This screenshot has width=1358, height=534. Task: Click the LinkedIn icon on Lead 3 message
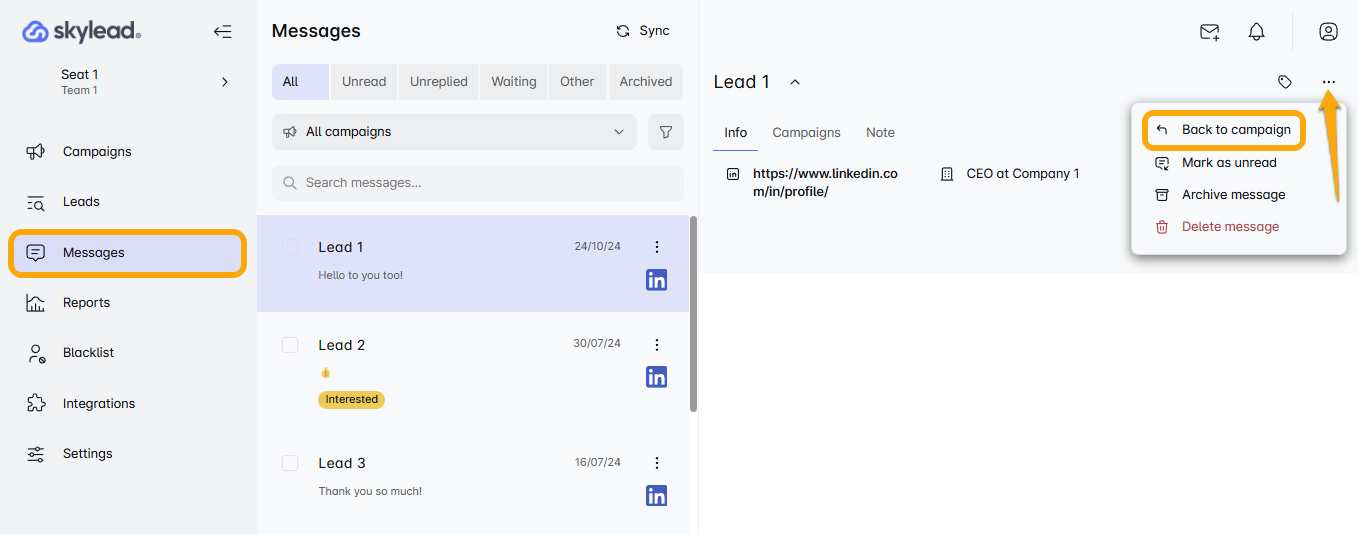pyautogui.click(x=656, y=495)
